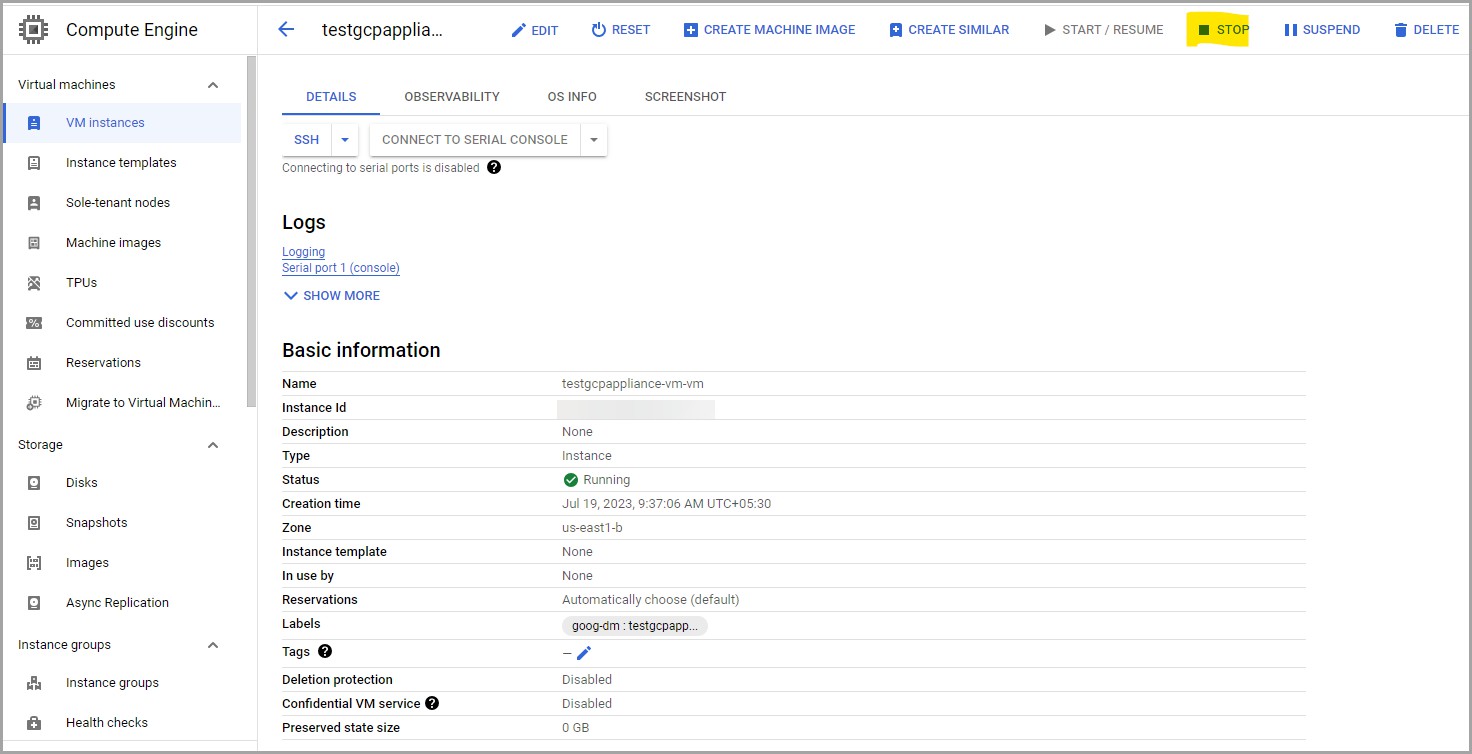Collapse the Virtual machines section

[213, 85]
